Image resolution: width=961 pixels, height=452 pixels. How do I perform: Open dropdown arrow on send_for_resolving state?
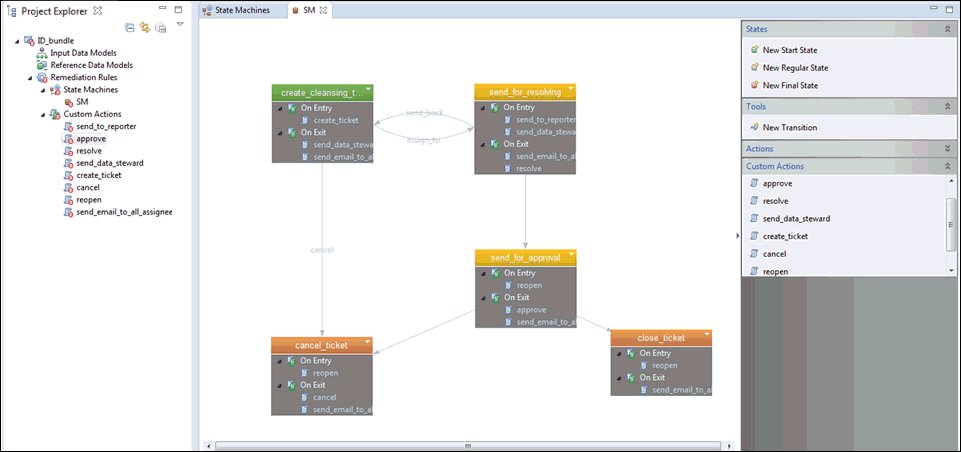pyautogui.click(x=571, y=89)
